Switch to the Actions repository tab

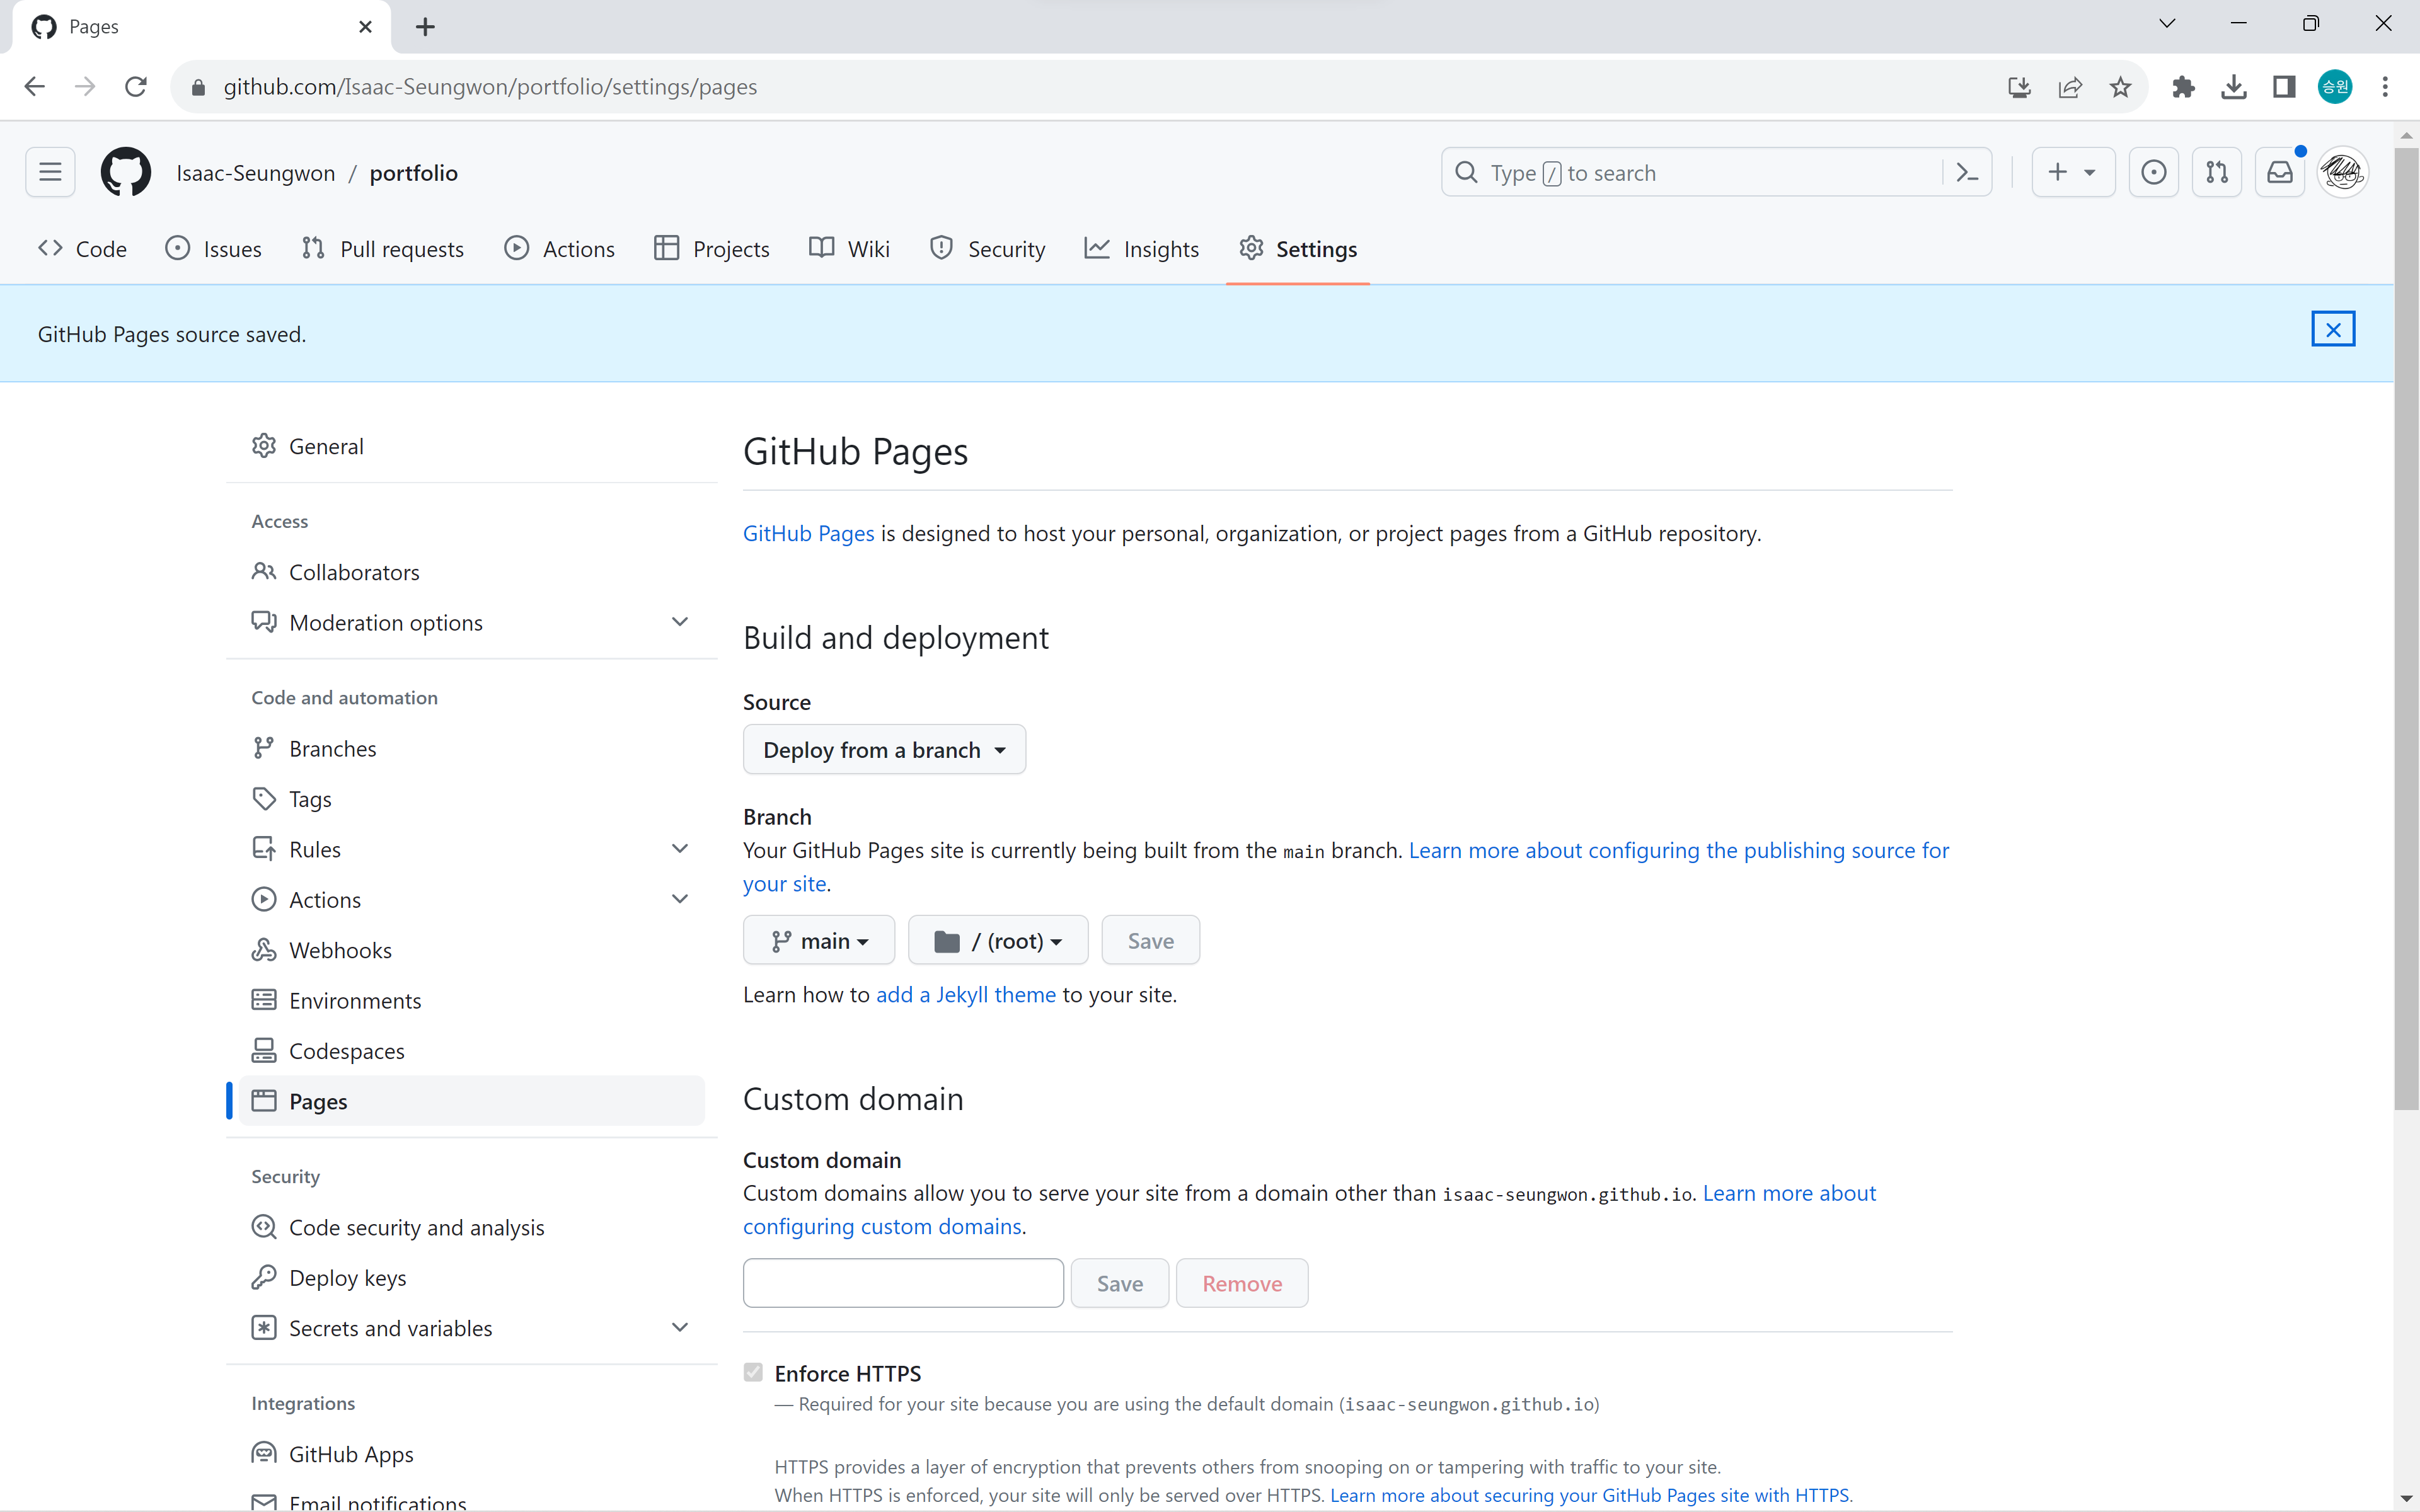pos(560,249)
